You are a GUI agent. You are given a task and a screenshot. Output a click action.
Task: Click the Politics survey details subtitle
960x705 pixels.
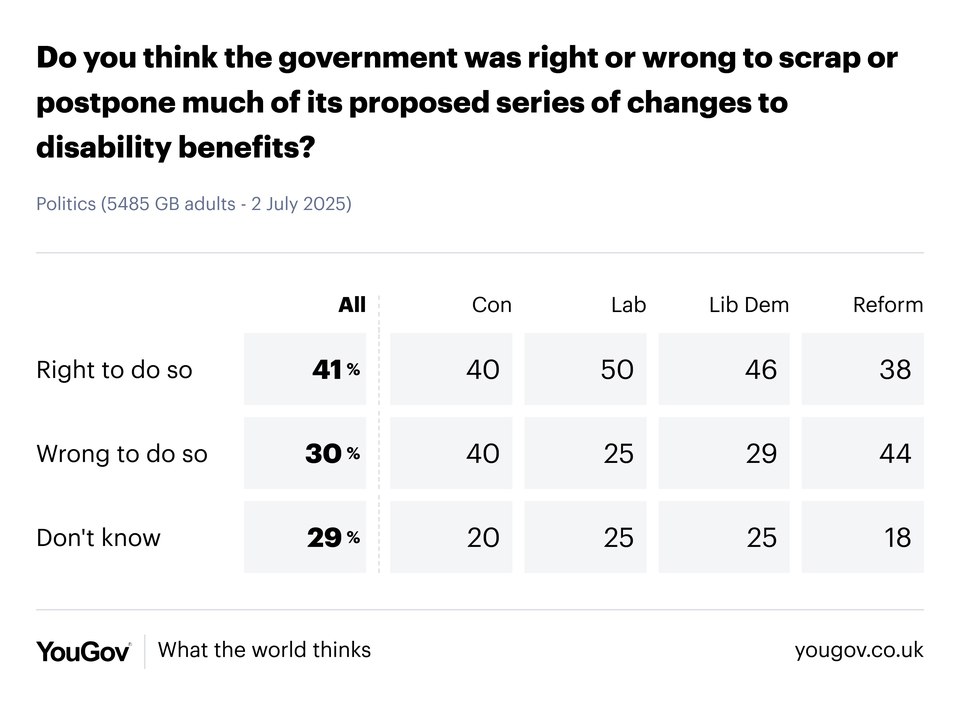pos(194,204)
